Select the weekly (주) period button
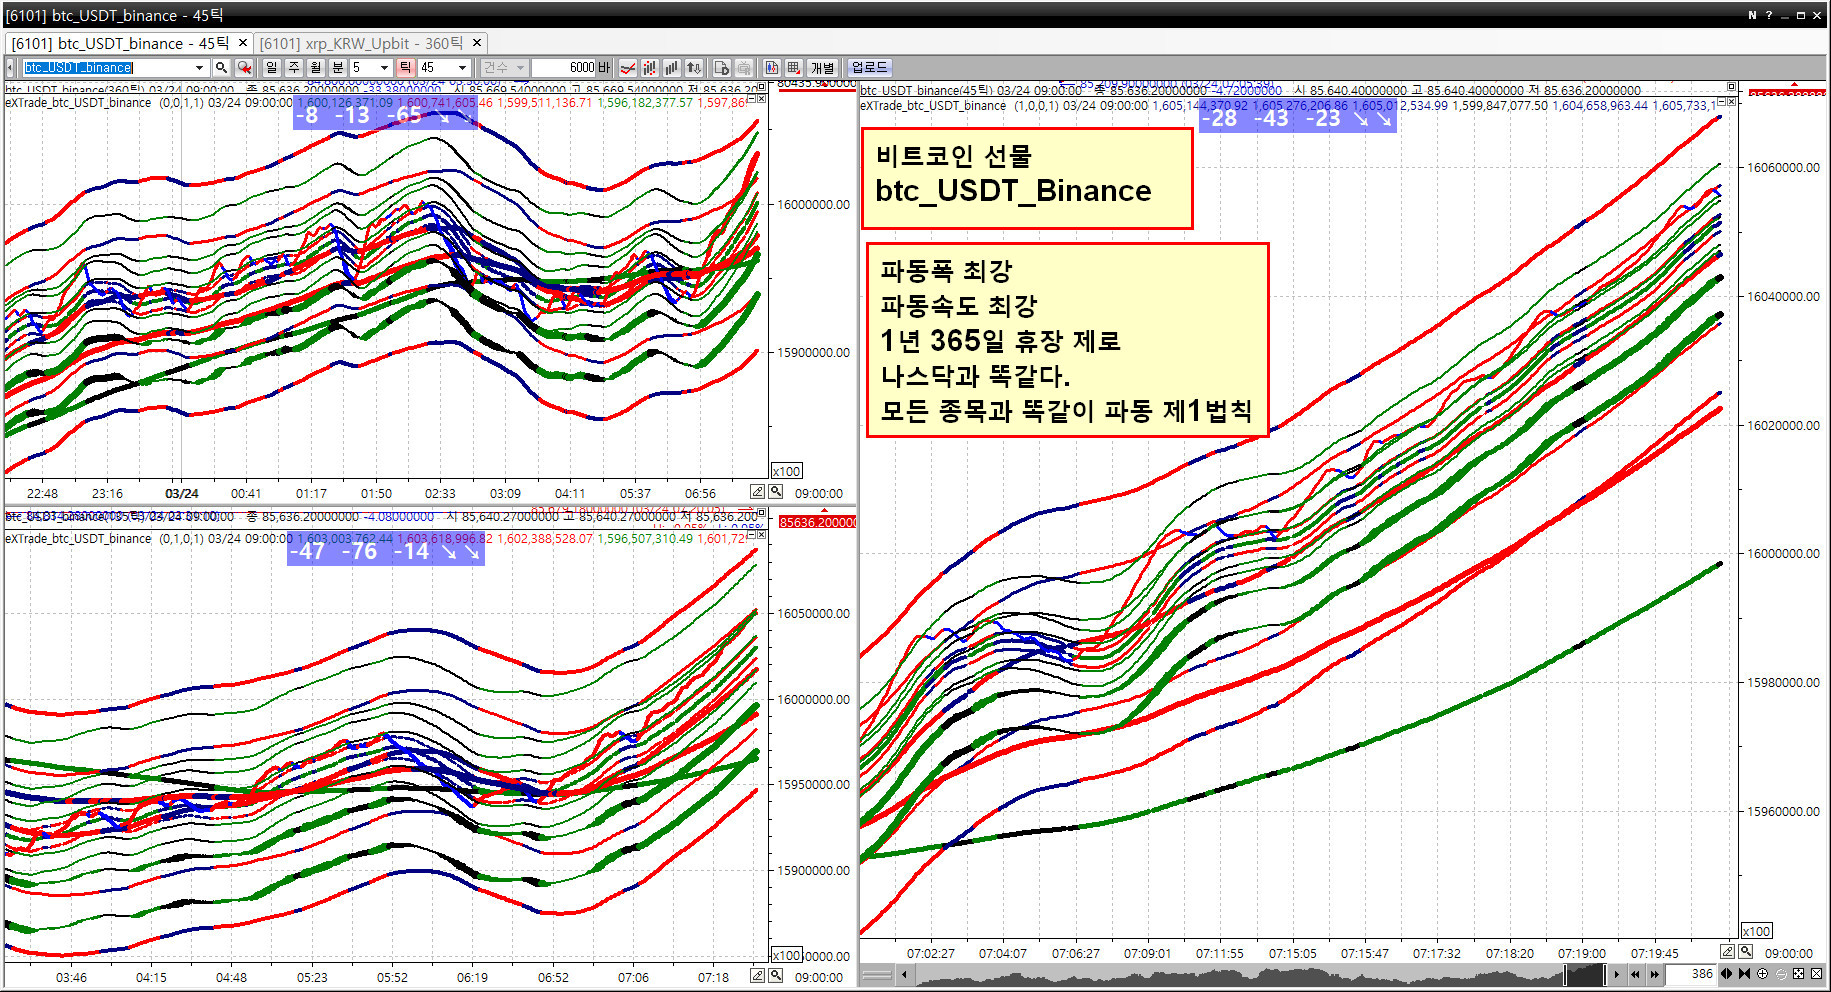 click(x=293, y=67)
